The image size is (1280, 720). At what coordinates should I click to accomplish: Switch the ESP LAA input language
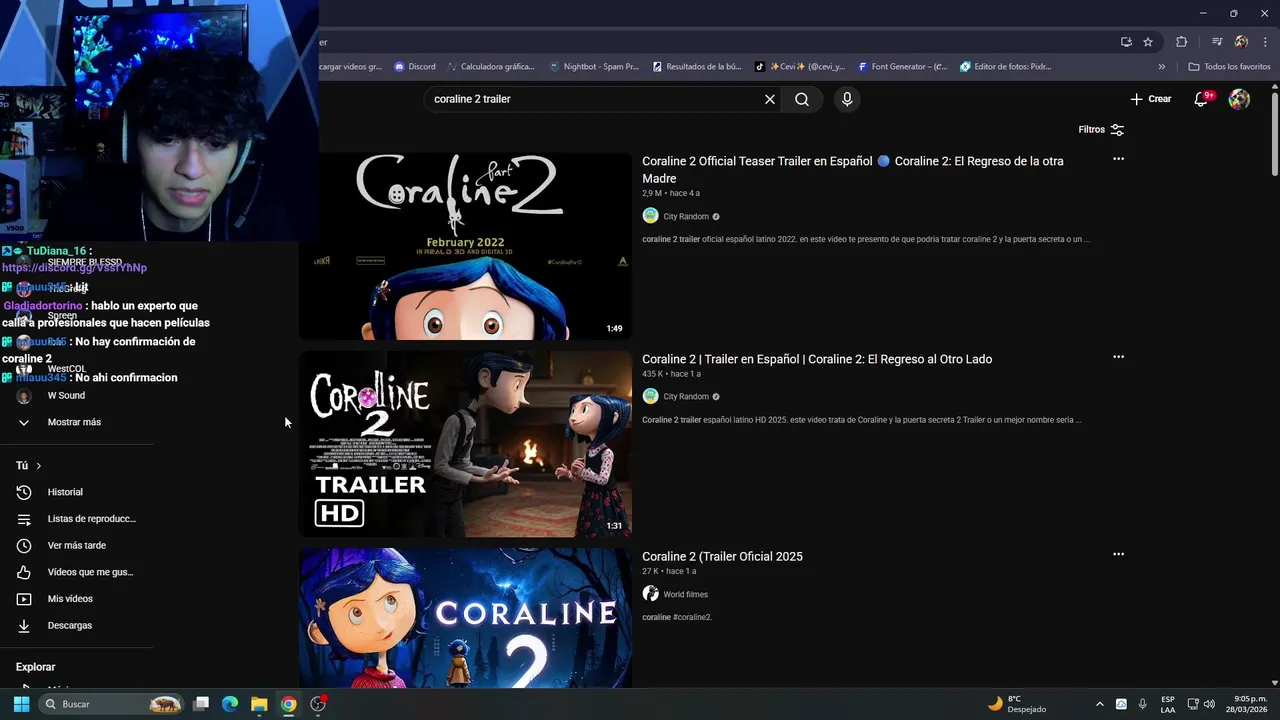(1168, 704)
